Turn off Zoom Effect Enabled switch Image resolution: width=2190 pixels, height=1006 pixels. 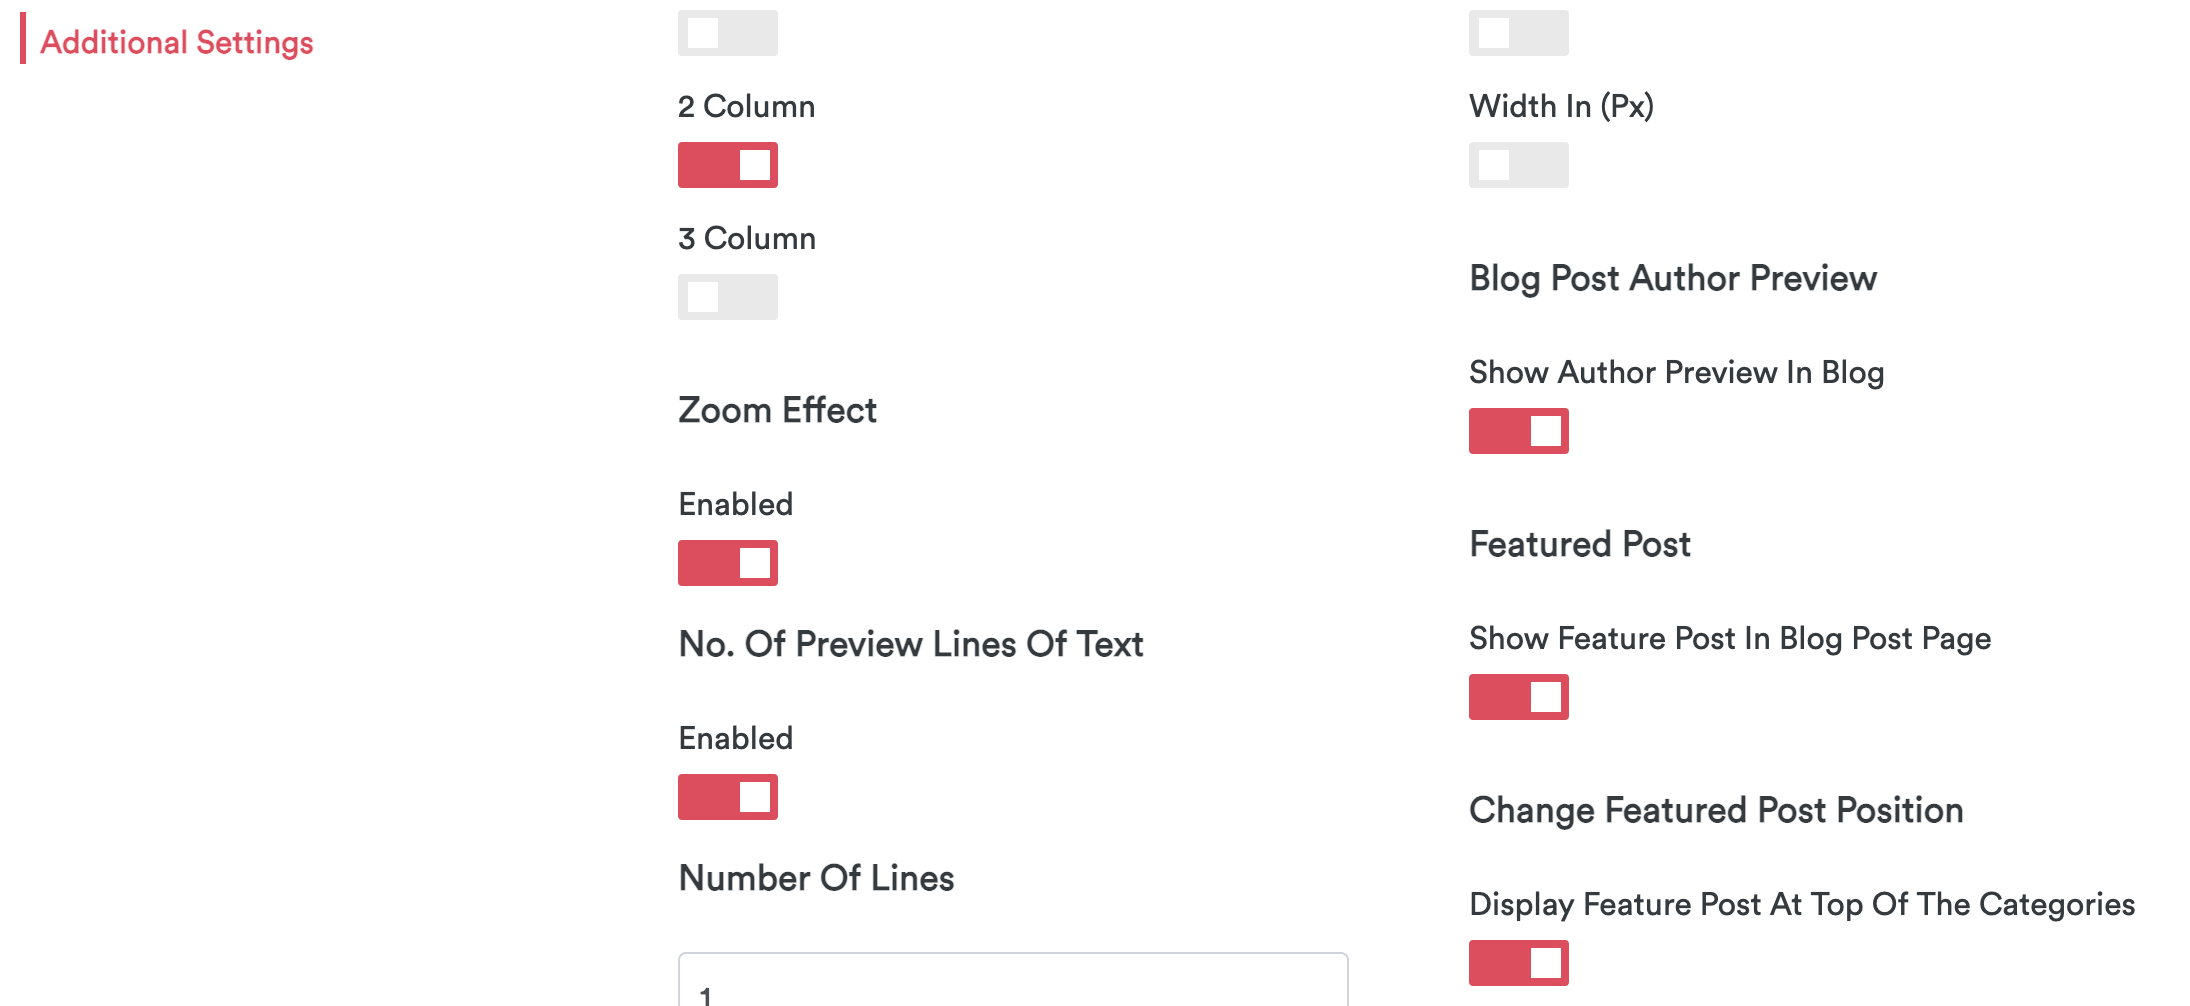click(727, 563)
